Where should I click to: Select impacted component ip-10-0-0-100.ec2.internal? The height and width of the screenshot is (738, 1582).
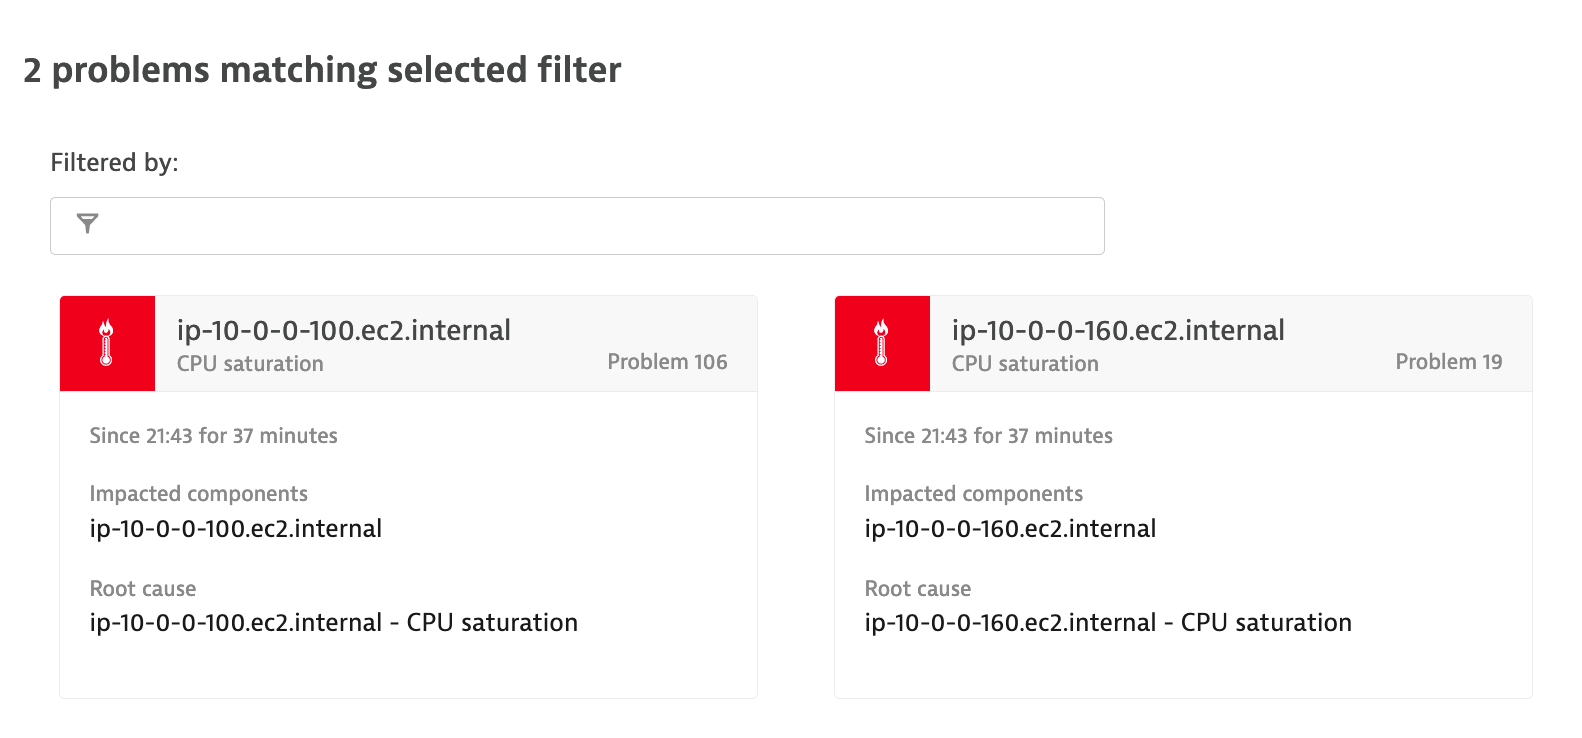[x=236, y=528]
